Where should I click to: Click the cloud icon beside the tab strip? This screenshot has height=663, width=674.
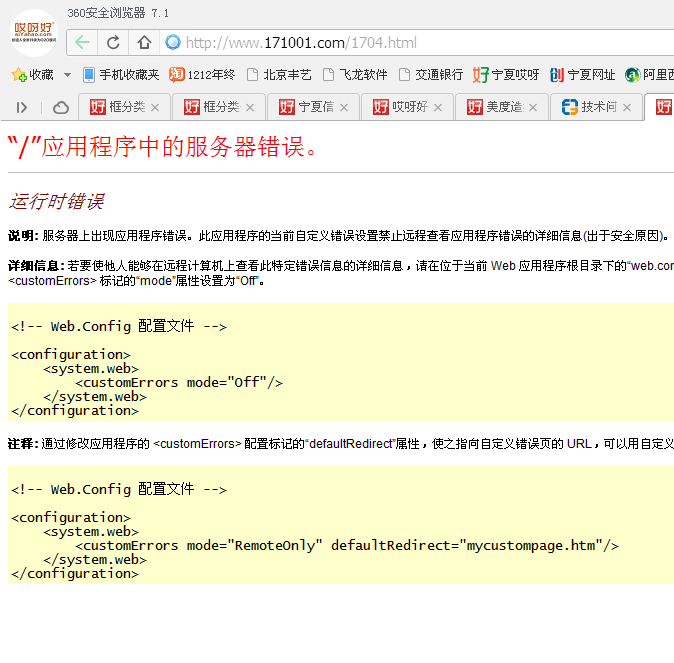61,107
